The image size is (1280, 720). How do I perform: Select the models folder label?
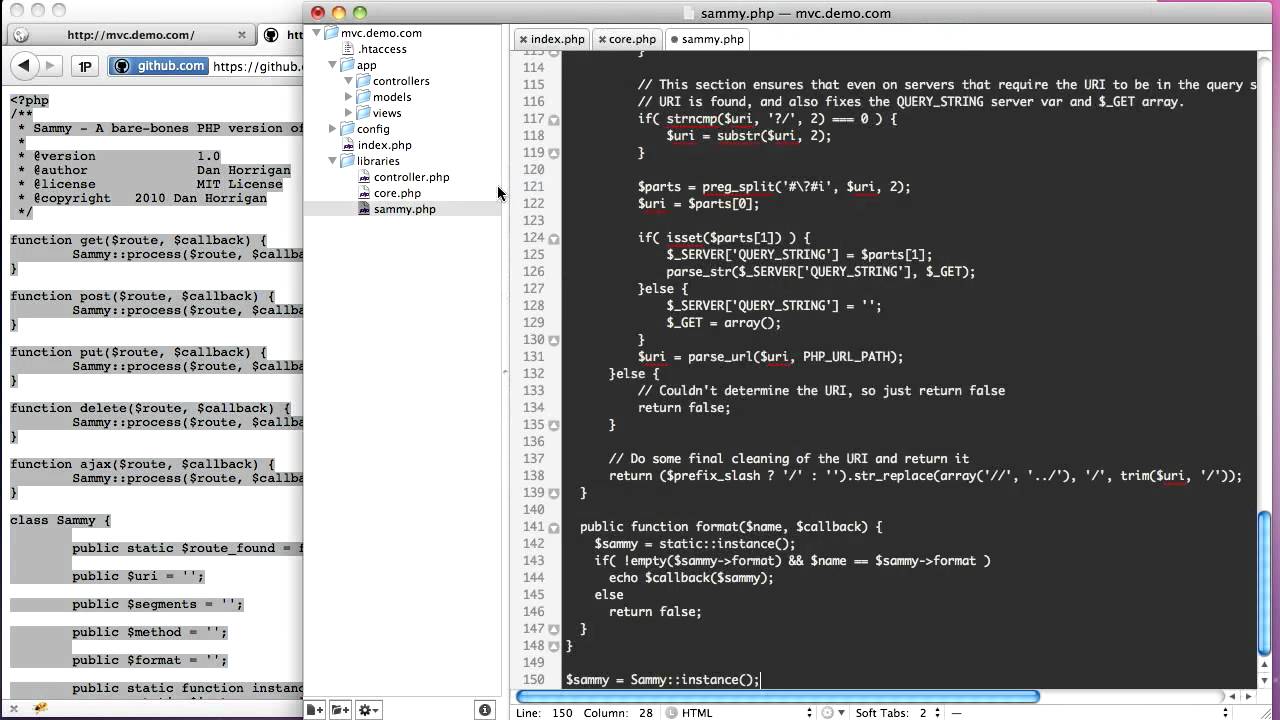point(392,97)
